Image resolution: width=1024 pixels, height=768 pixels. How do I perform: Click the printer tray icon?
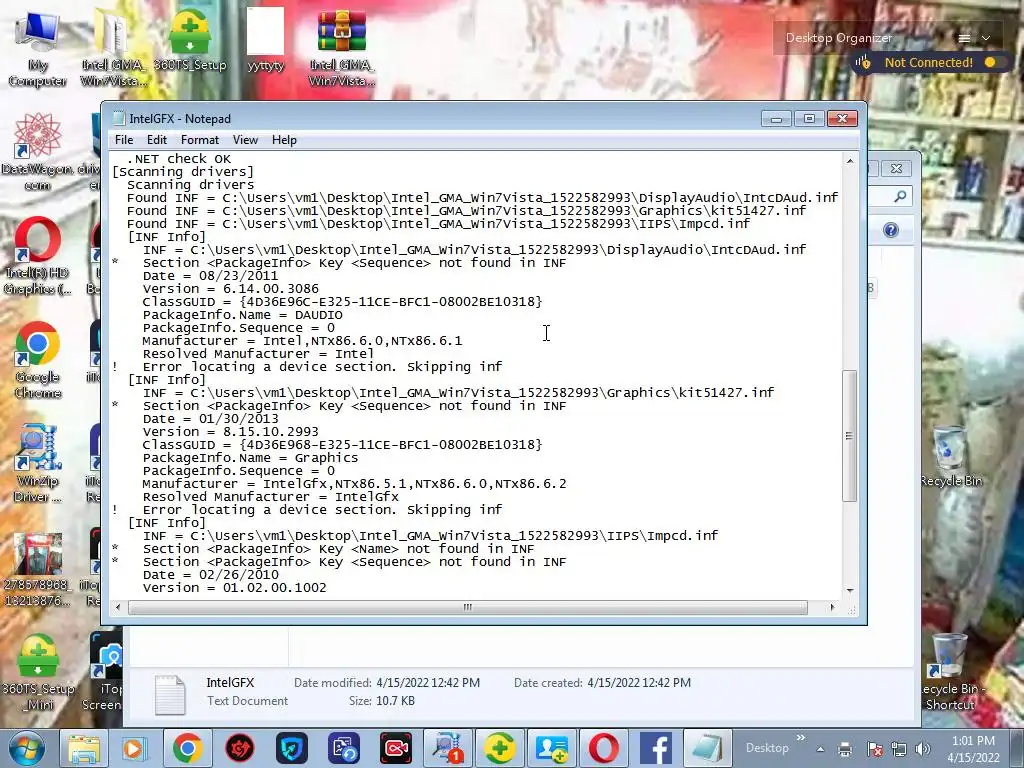point(844,749)
